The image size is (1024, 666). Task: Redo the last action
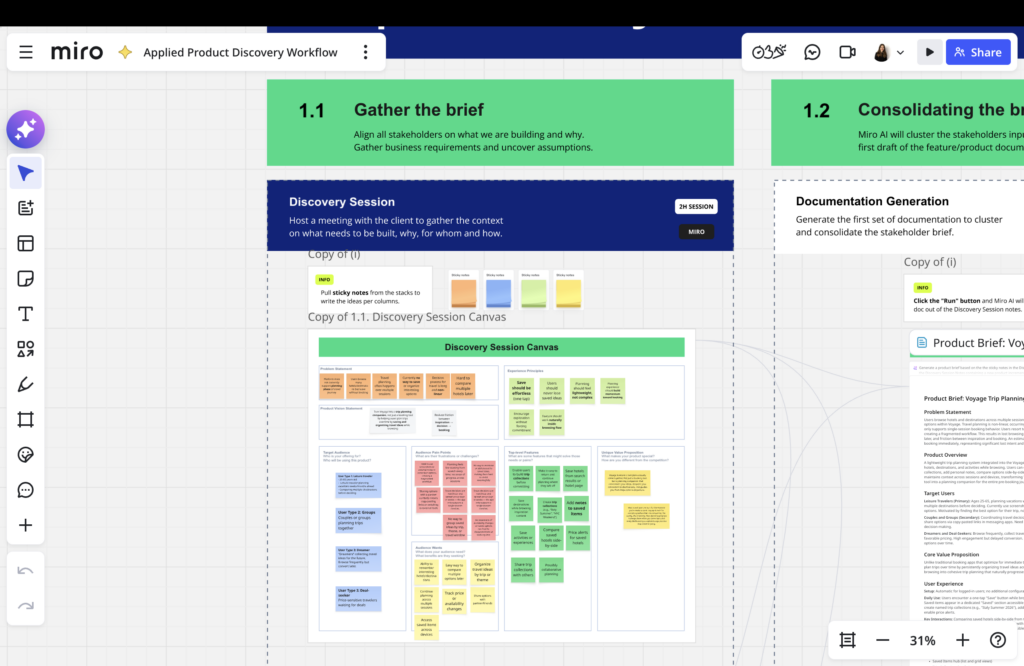click(25, 606)
